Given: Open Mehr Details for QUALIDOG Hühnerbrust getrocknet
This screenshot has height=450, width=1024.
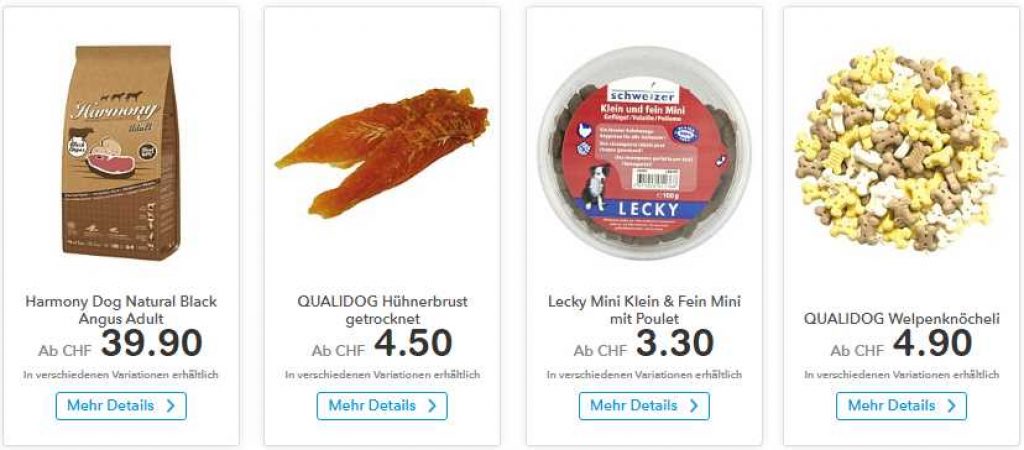Looking at the screenshot, I should click(382, 406).
